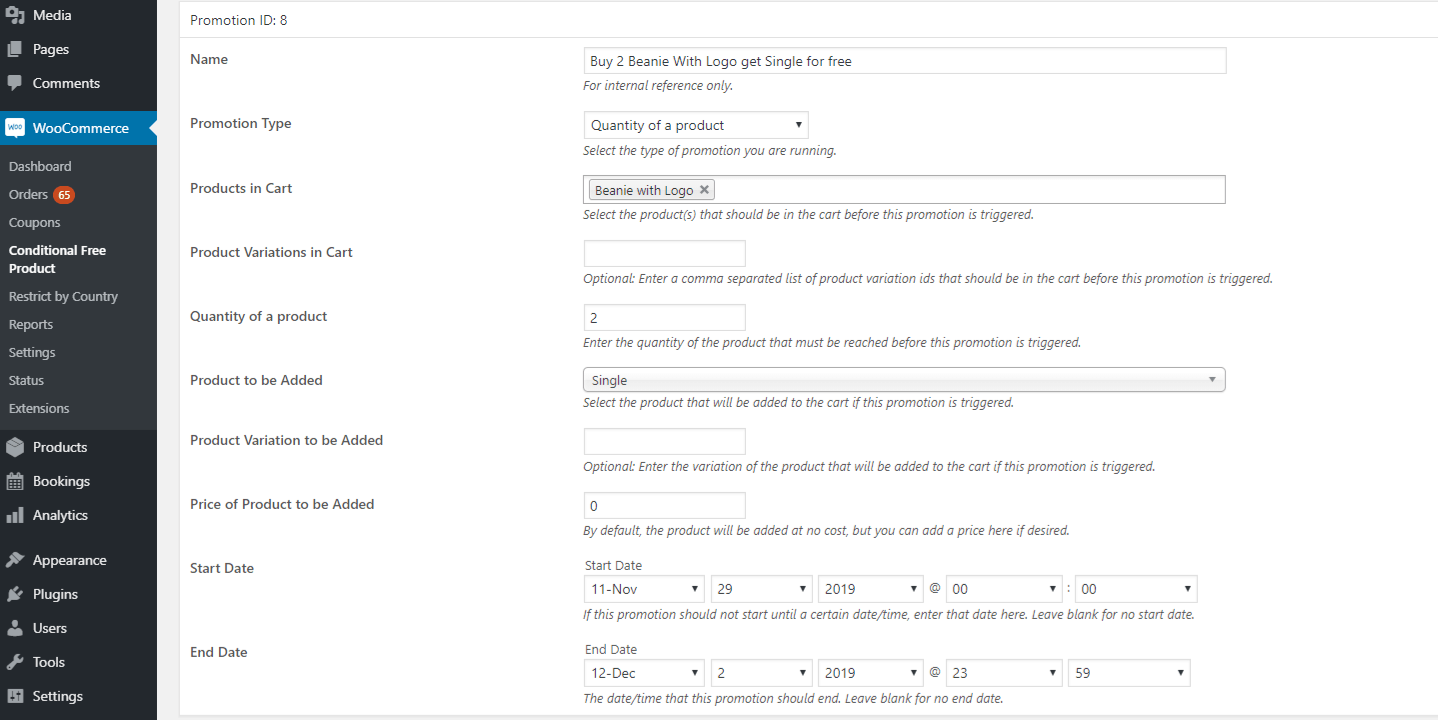
Task: Click the Analytics bar chart icon
Action: (15, 515)
